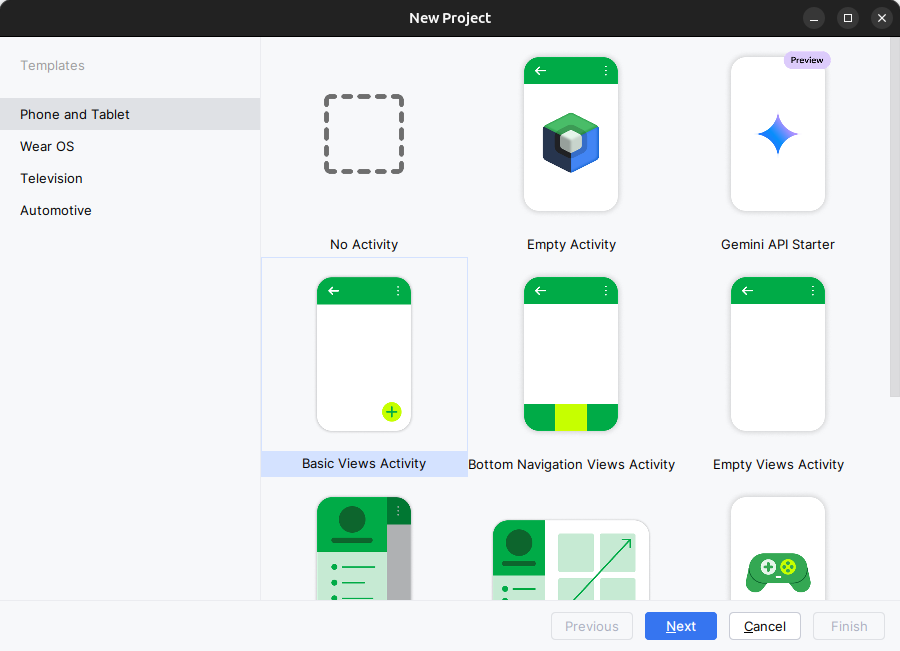The height and width of the screenshot is (651, 900).
Task: Select Bottom Navigation Views Activity phone preview
Action: point(571,354)
